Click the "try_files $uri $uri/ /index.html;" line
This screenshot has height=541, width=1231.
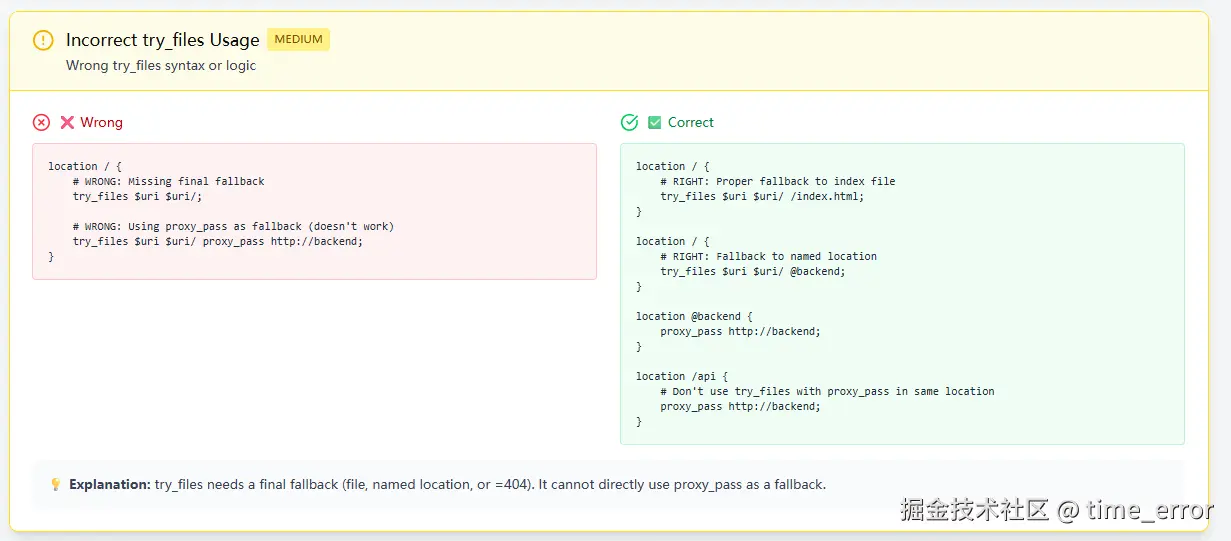[x=761, y=196]
